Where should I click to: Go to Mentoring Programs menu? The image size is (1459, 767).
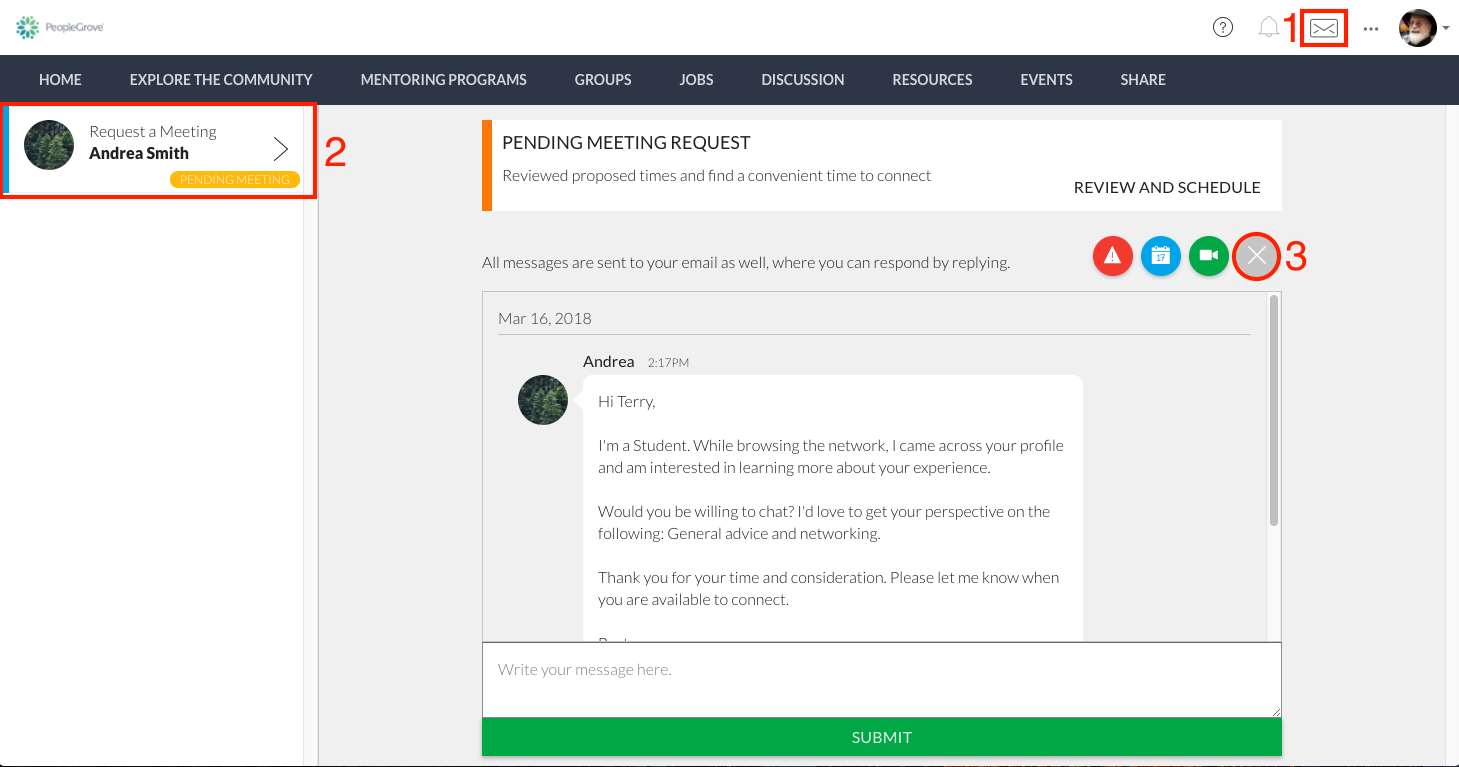443,79
